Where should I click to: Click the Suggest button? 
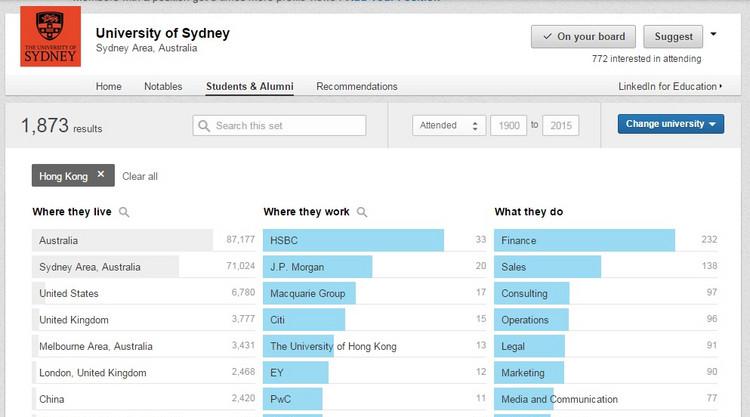coord(673,37)
